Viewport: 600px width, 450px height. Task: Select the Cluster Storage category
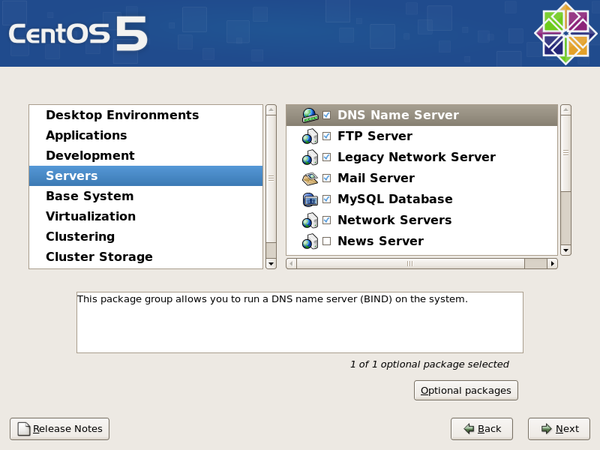pos(146,257)
